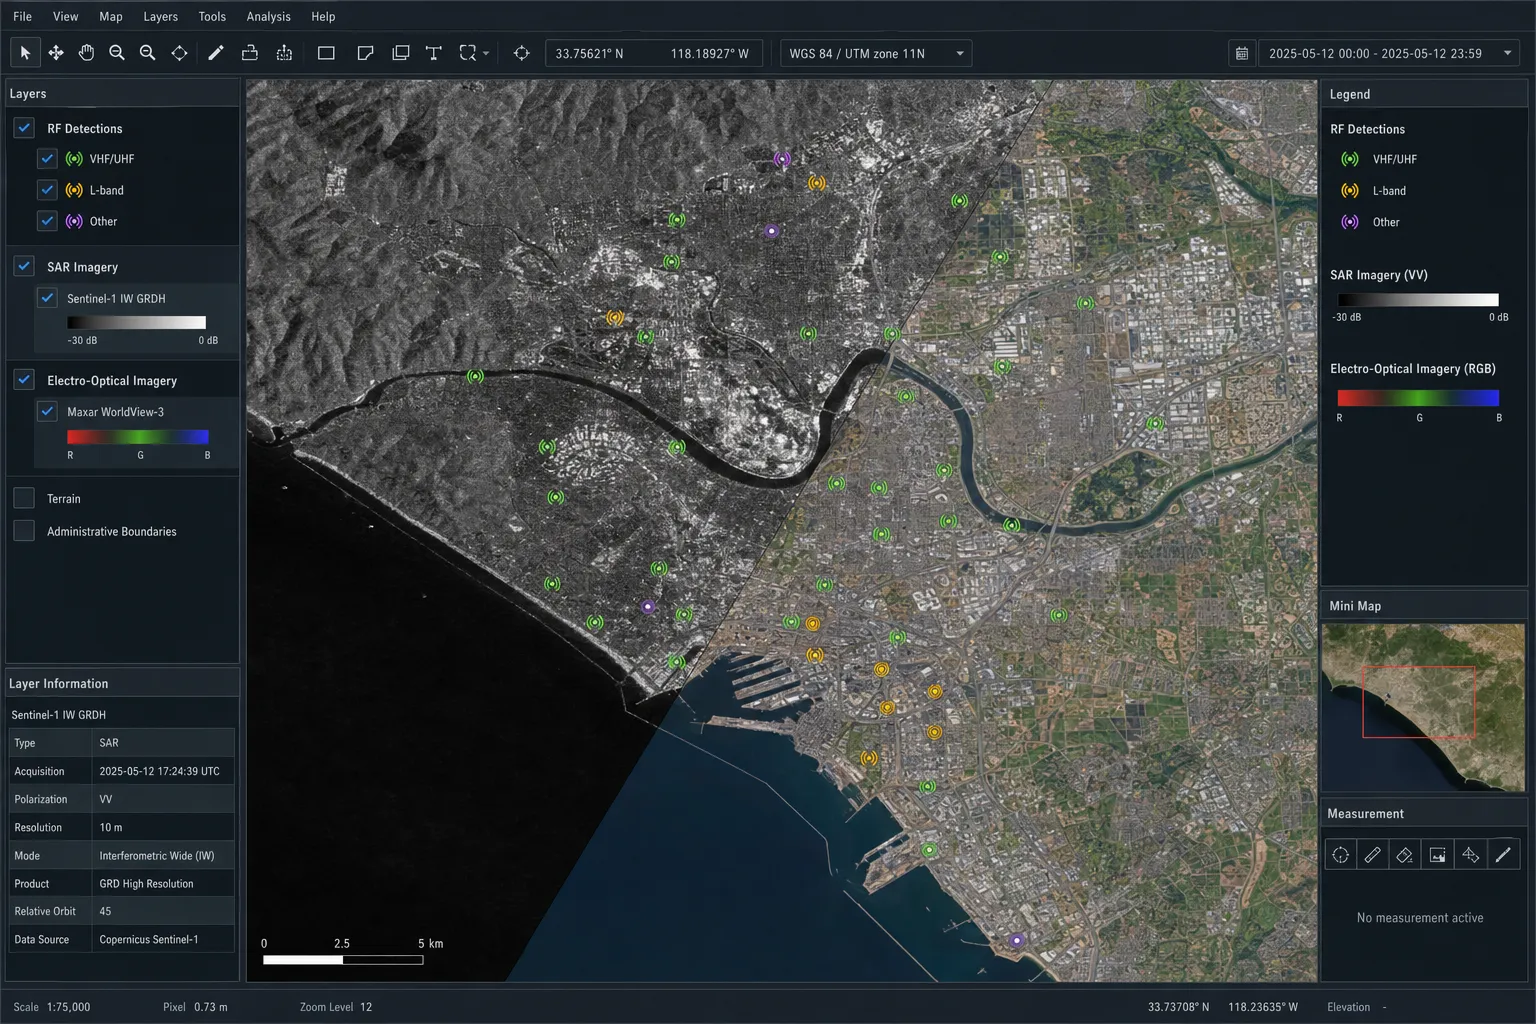Uncheck the Electro-Optical Imagery group
The width and height of the screenshot is (1536, 1024).
tap(24, 380)
